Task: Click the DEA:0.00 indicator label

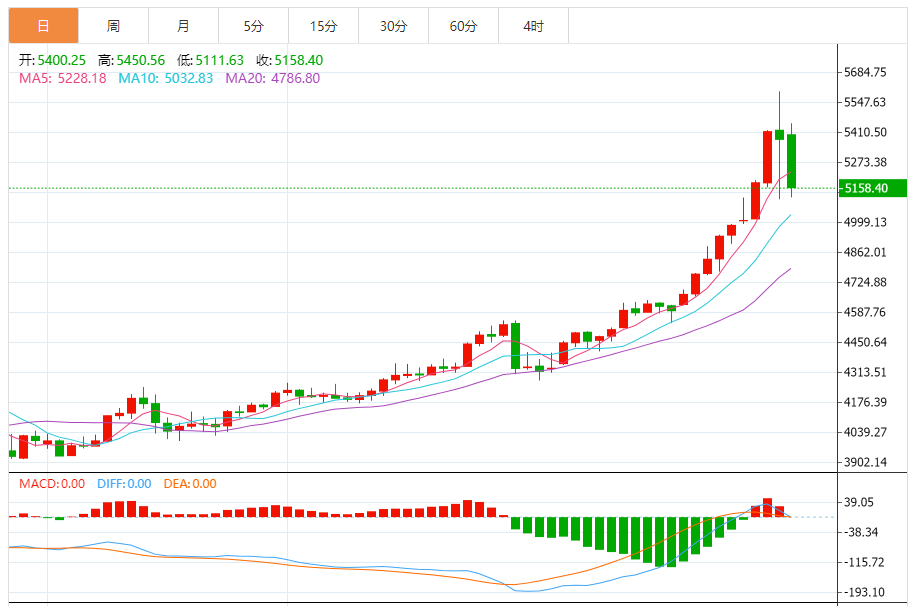Action: click(x=190, y=484)
